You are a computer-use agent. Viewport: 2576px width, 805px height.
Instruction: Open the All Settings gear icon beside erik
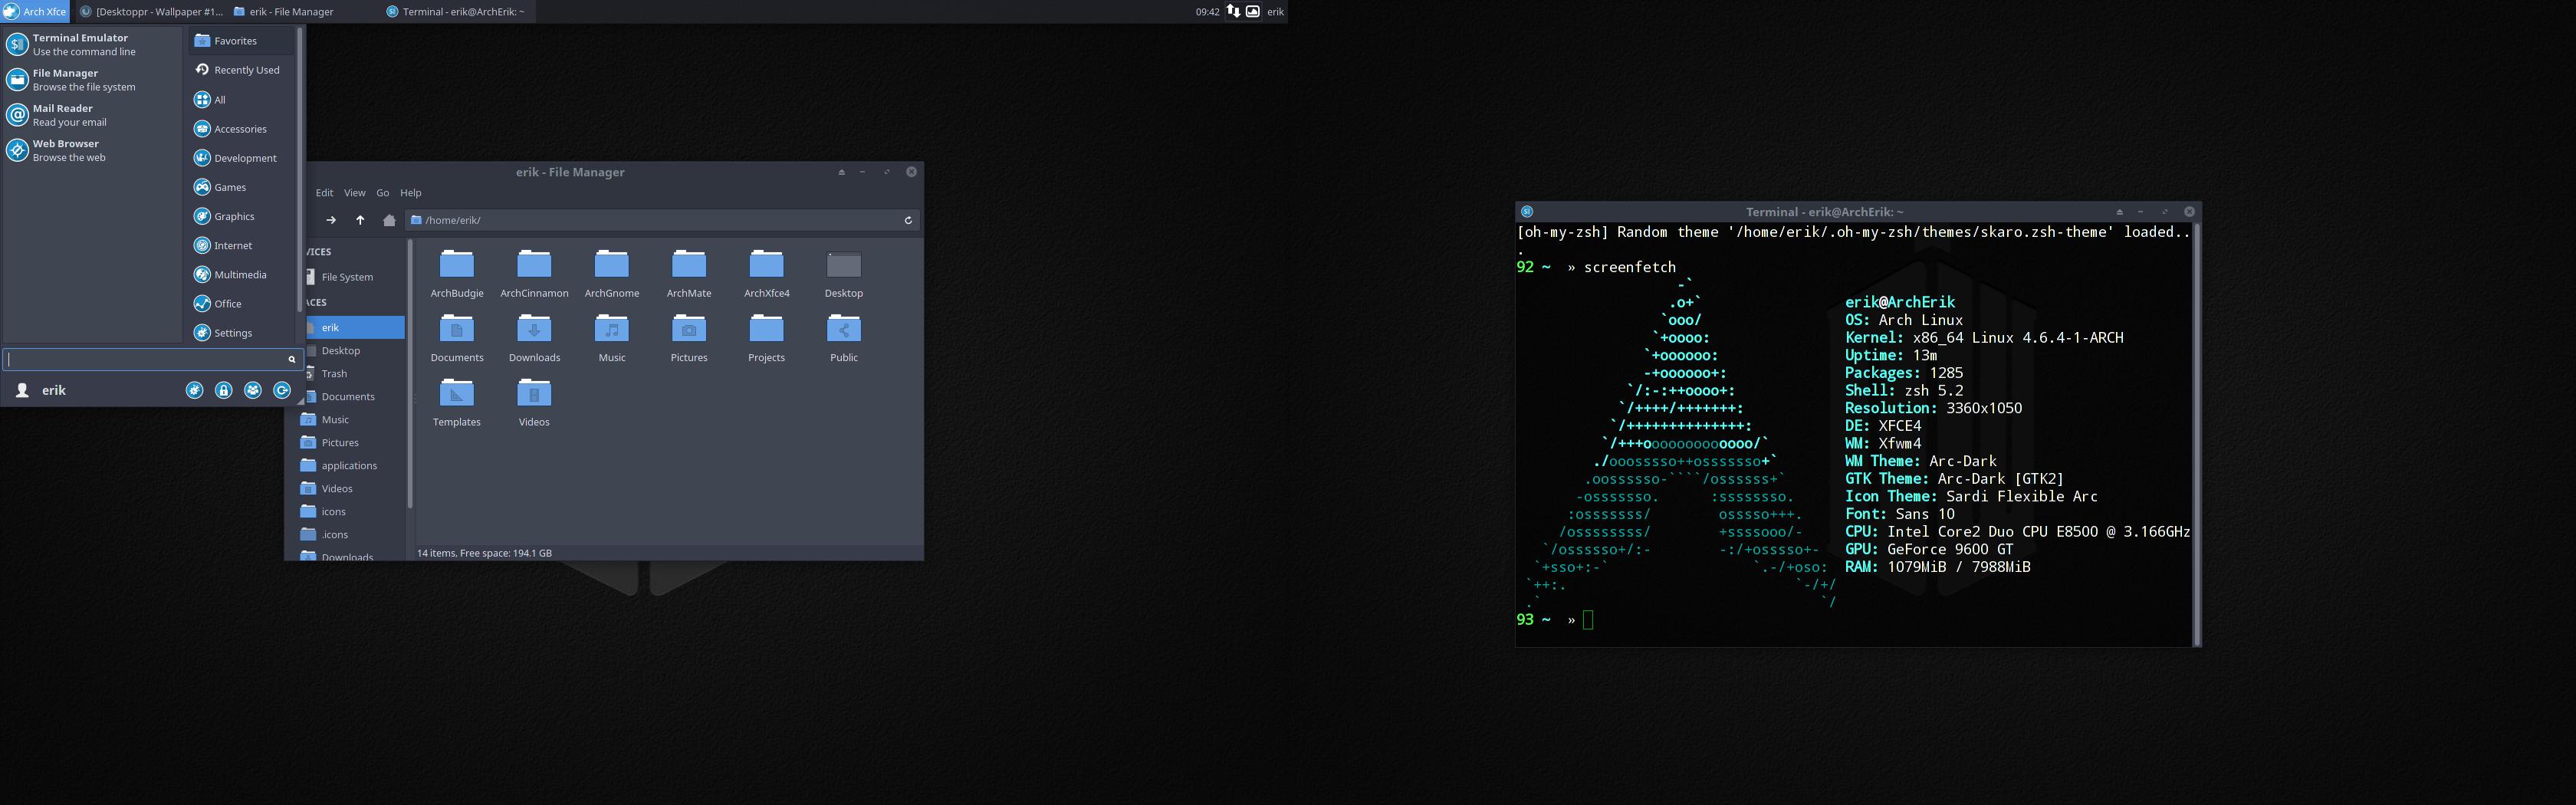click(195, 390)
